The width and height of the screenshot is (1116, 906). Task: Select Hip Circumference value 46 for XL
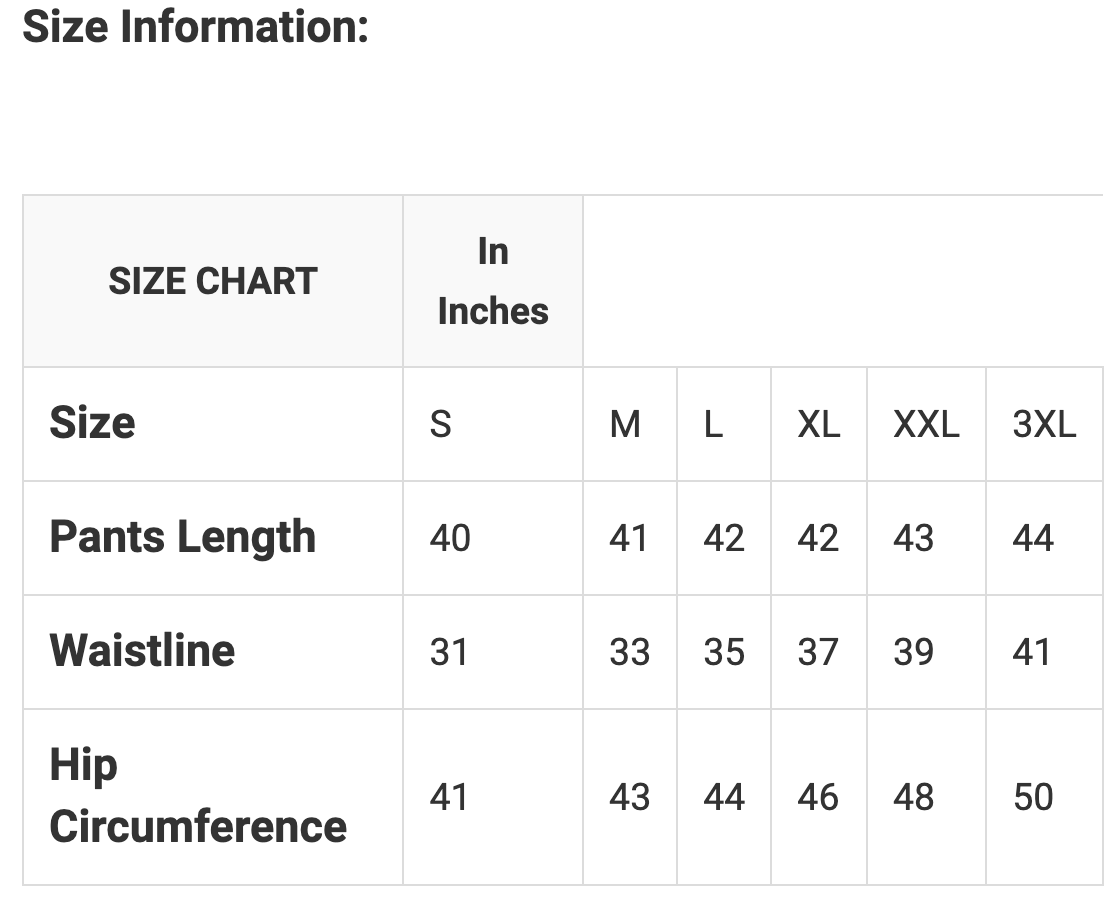click(x=817, y=798)
